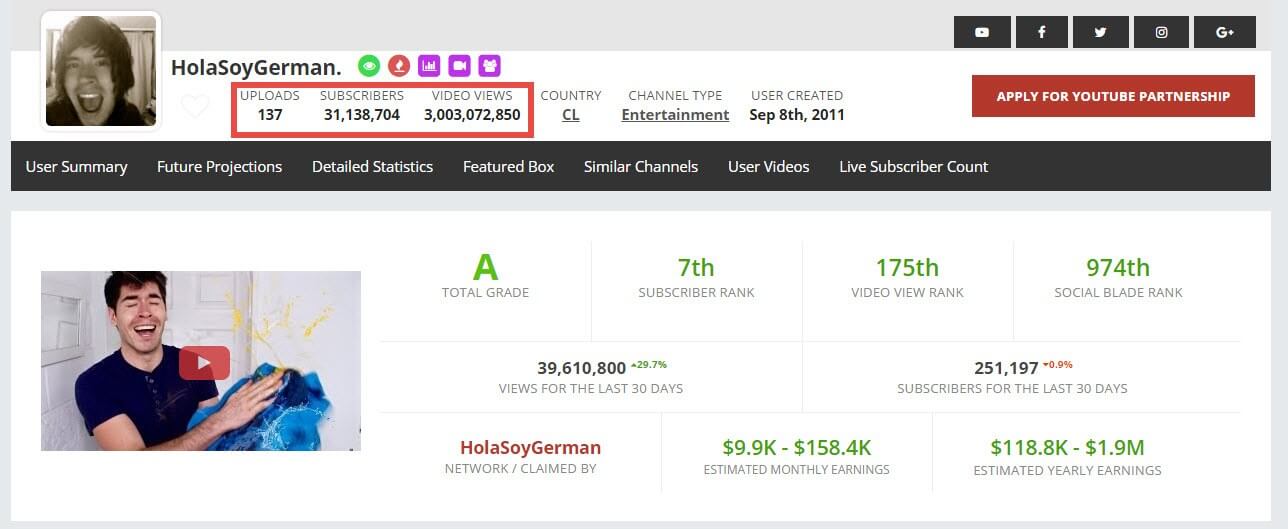This screenshot has width=1288, height=529.
Task: Open the Future Projections tab
Action: point(219,166)
